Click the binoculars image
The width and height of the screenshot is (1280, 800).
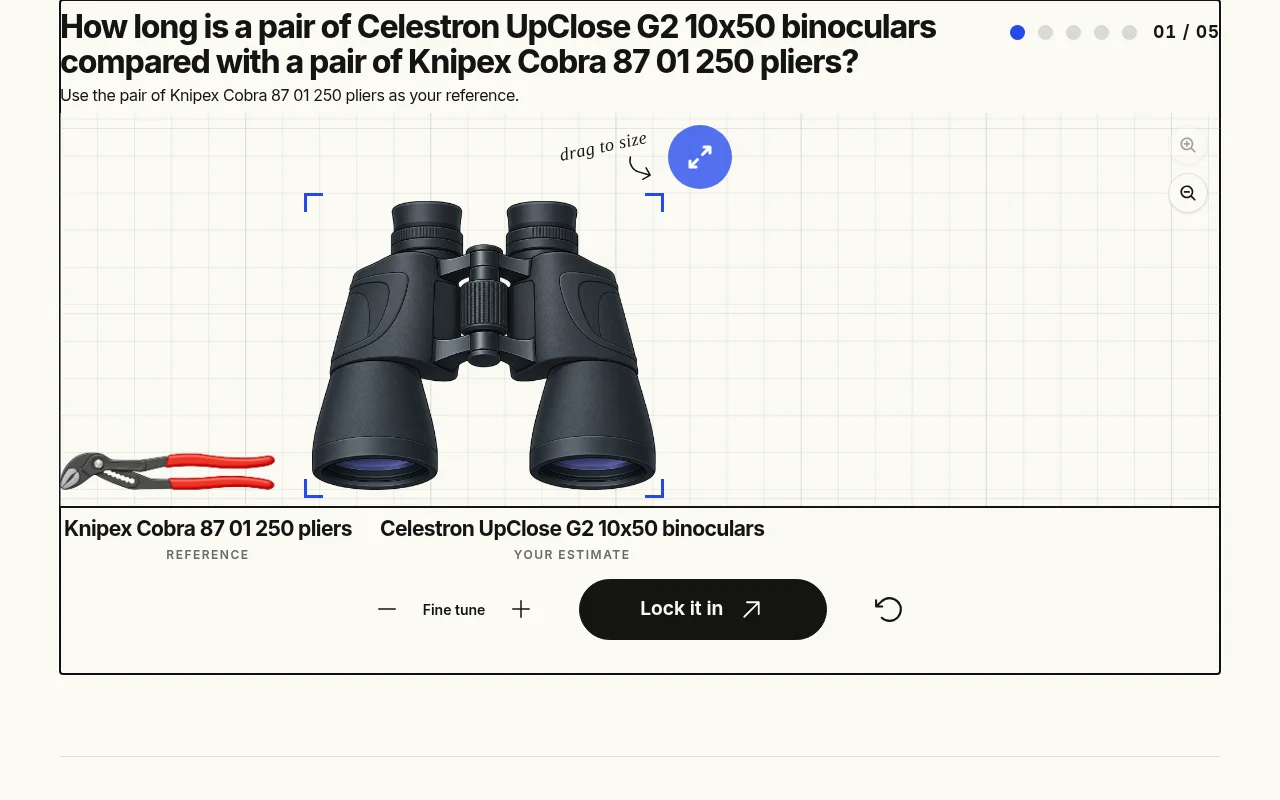coord(484,345)
